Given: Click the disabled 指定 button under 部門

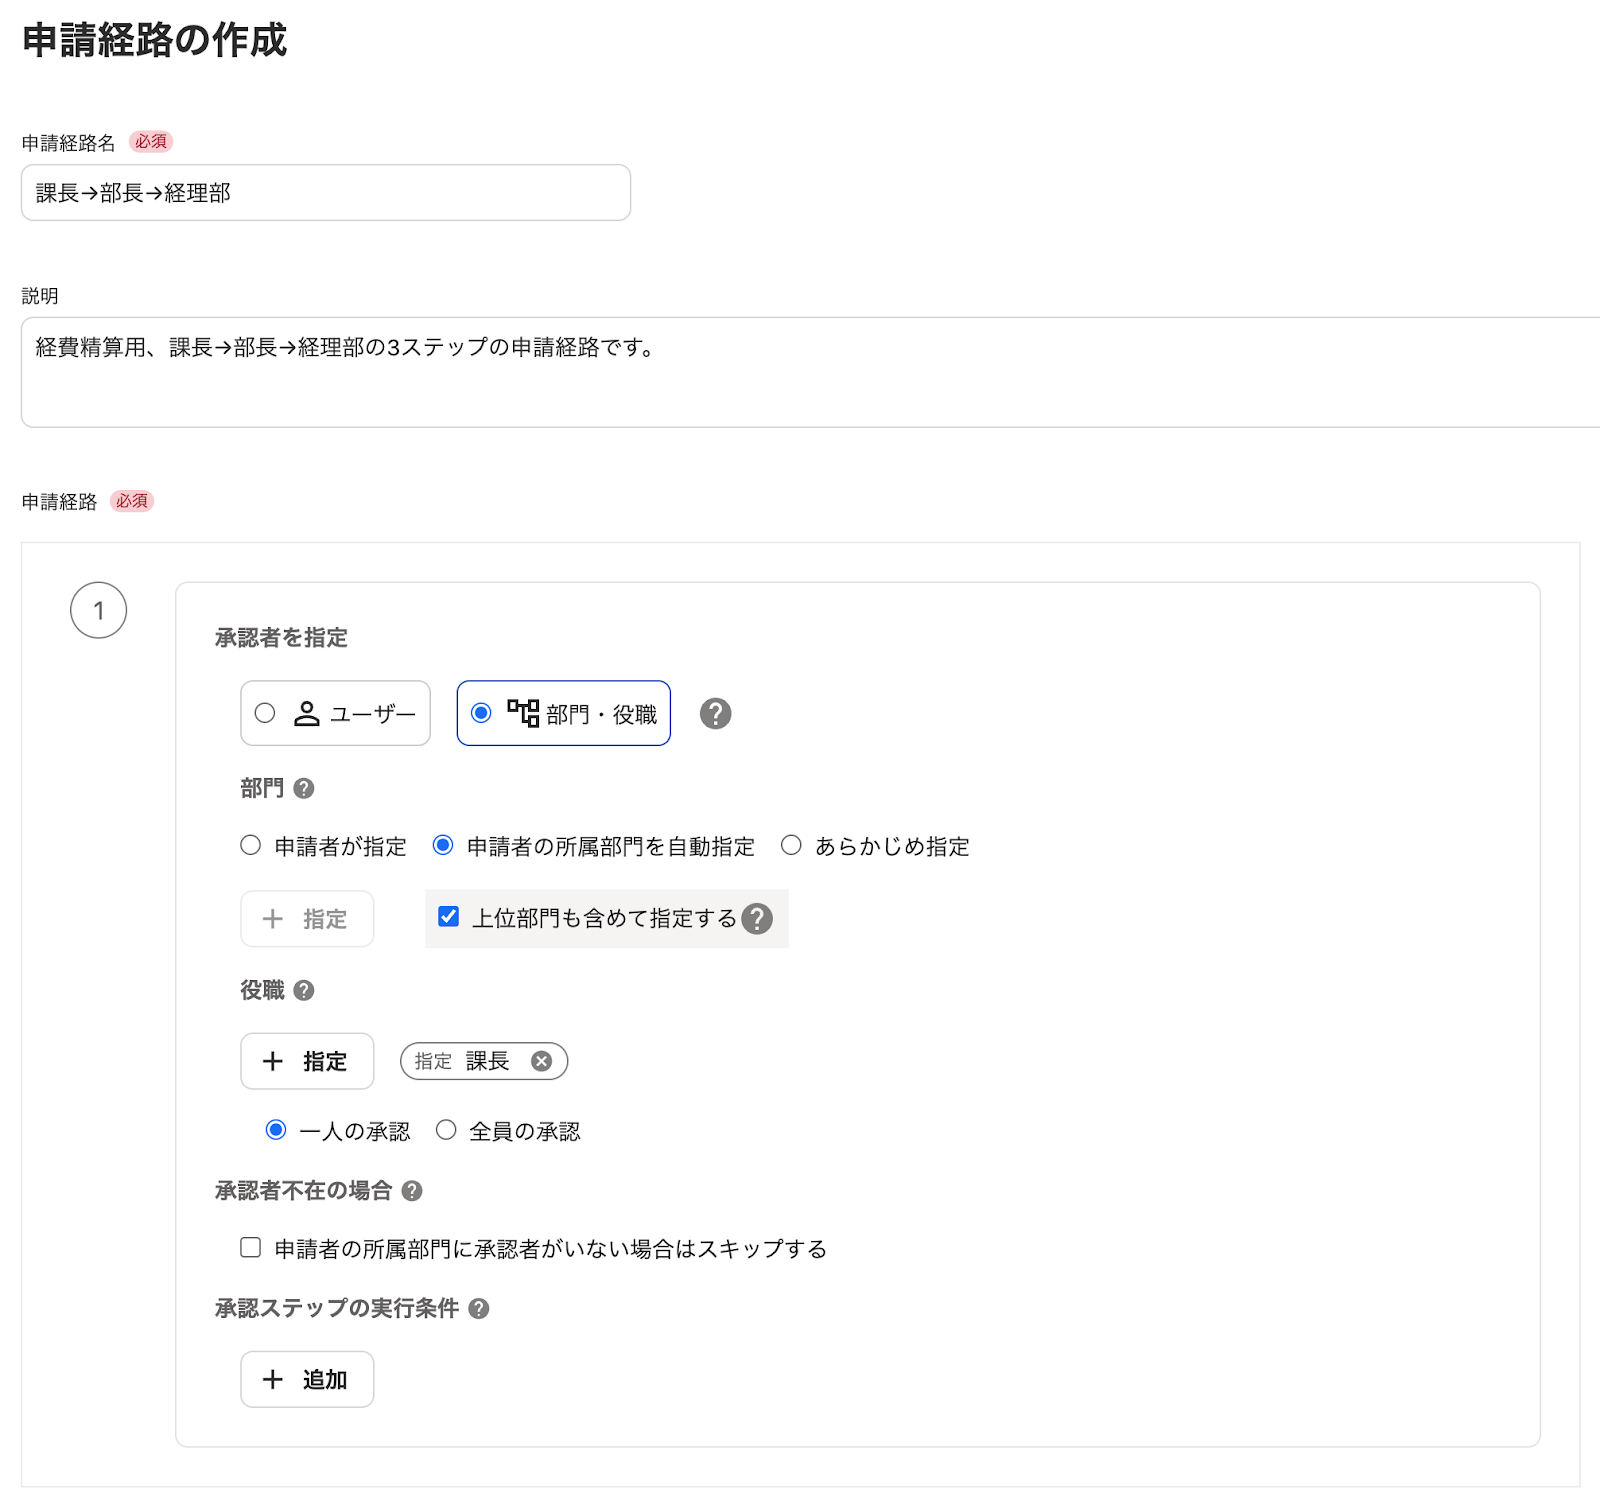Looking at the screenshot, I should coord(307,919).
